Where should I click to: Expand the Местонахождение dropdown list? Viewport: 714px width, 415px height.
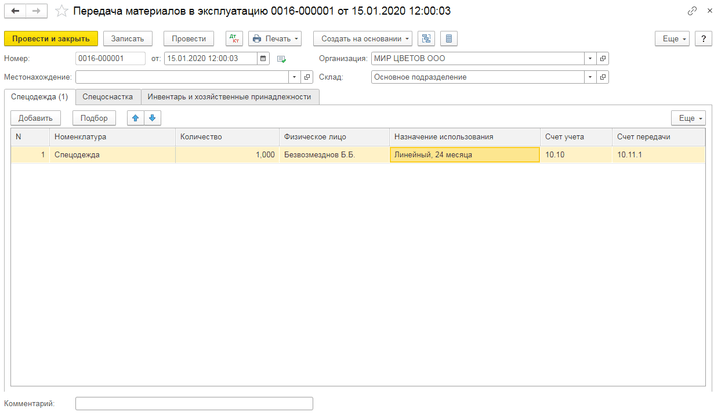293,76
